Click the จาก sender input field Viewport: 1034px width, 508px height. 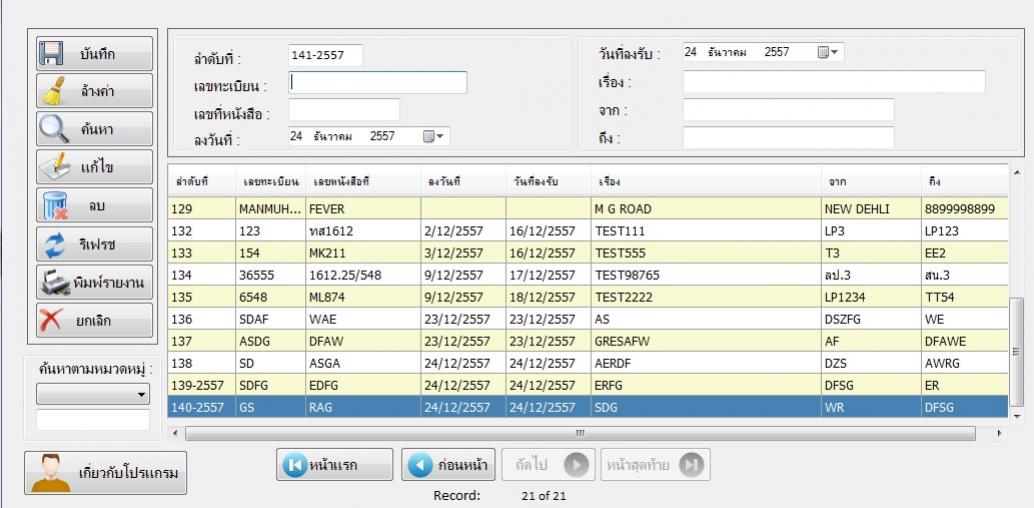point(788,110)
